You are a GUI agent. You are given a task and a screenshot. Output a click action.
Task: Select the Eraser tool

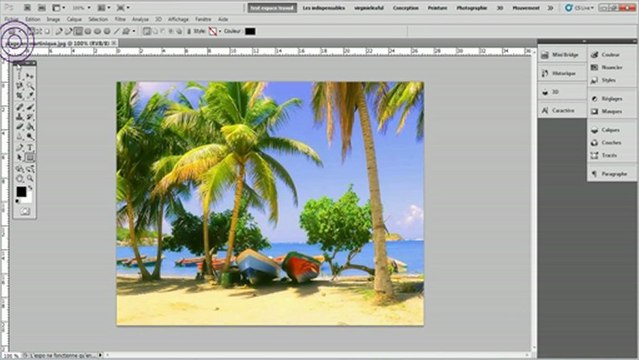coord(20,126)
